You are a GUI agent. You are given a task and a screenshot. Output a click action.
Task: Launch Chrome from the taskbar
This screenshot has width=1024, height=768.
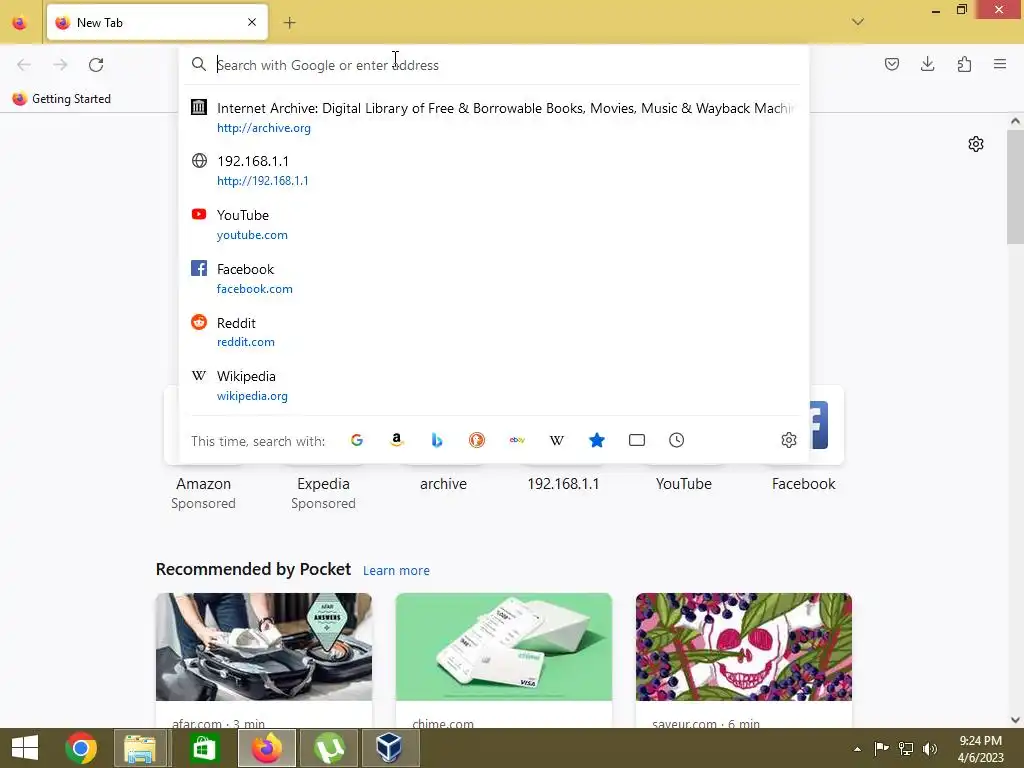(x=81, y=748)
